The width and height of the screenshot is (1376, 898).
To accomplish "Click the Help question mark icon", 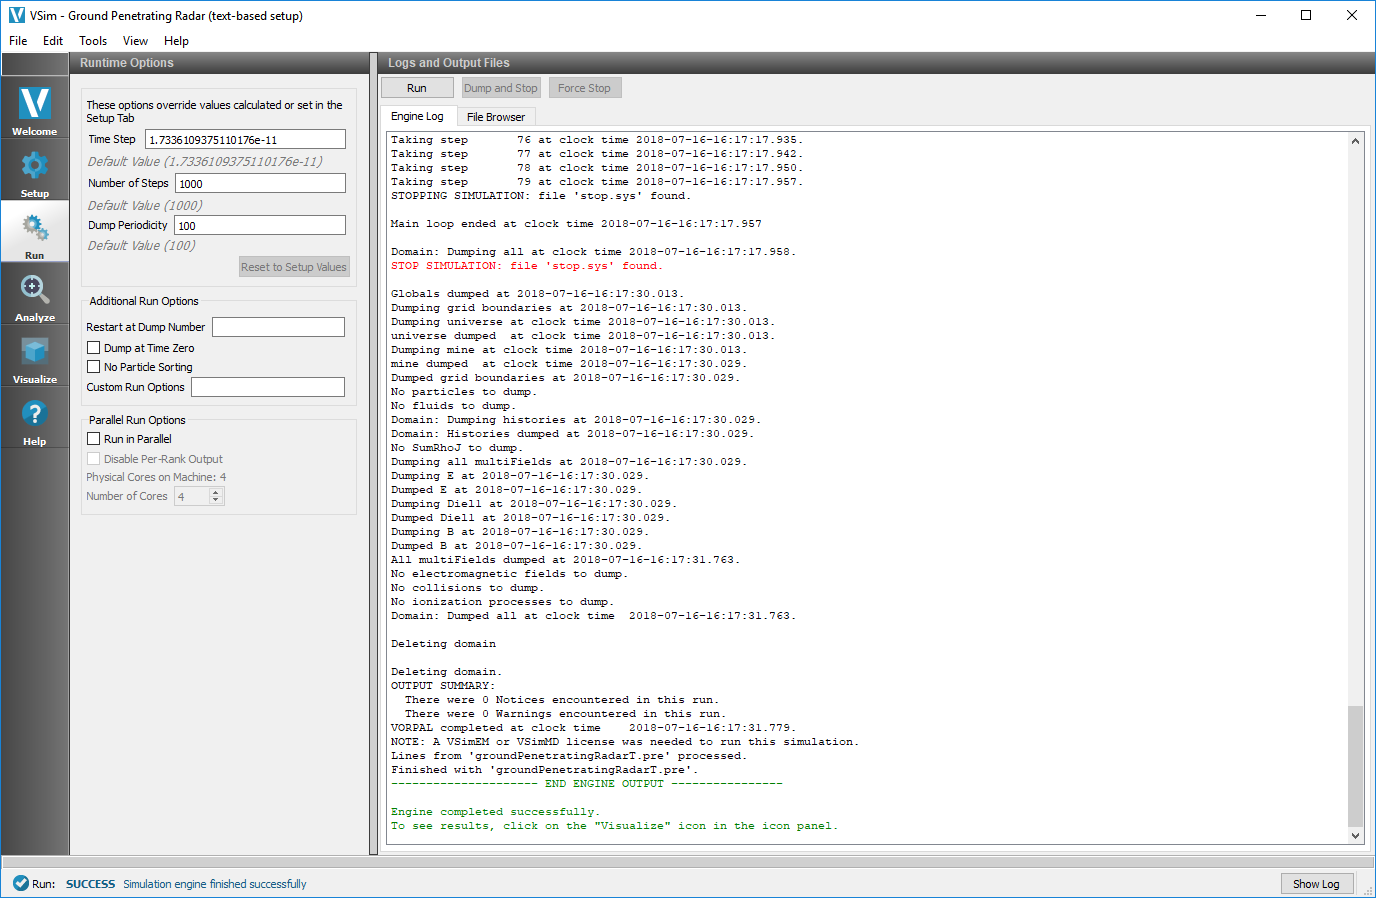I will pos(35,420).
